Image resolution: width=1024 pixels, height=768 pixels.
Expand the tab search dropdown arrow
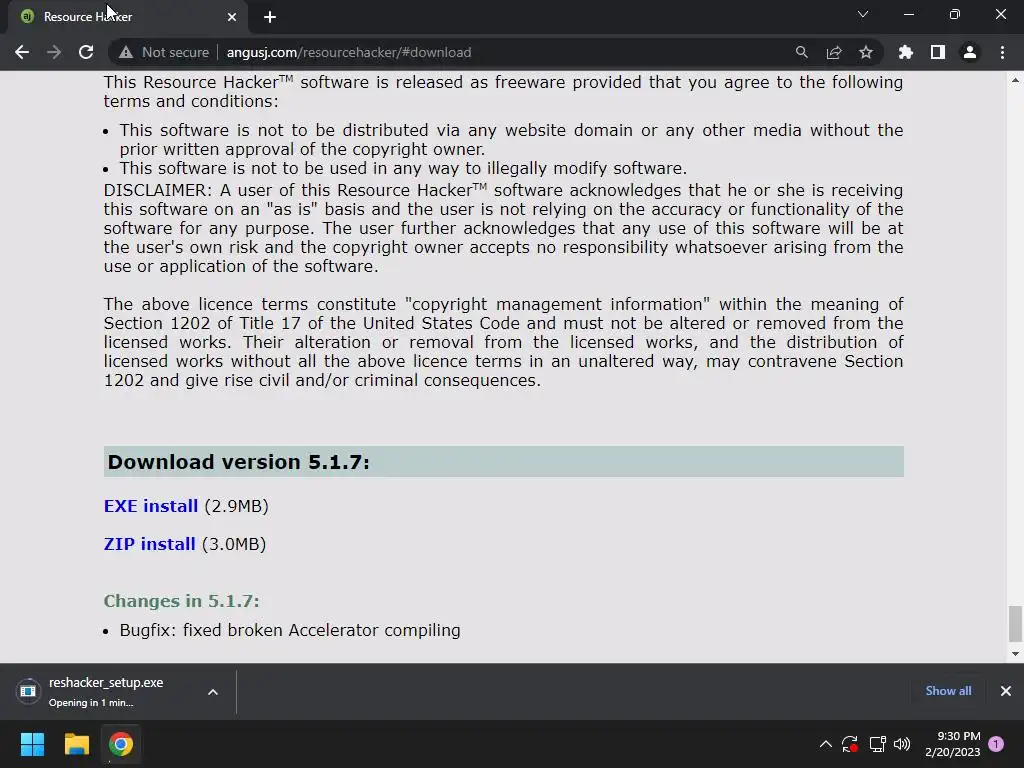(863, 14)
